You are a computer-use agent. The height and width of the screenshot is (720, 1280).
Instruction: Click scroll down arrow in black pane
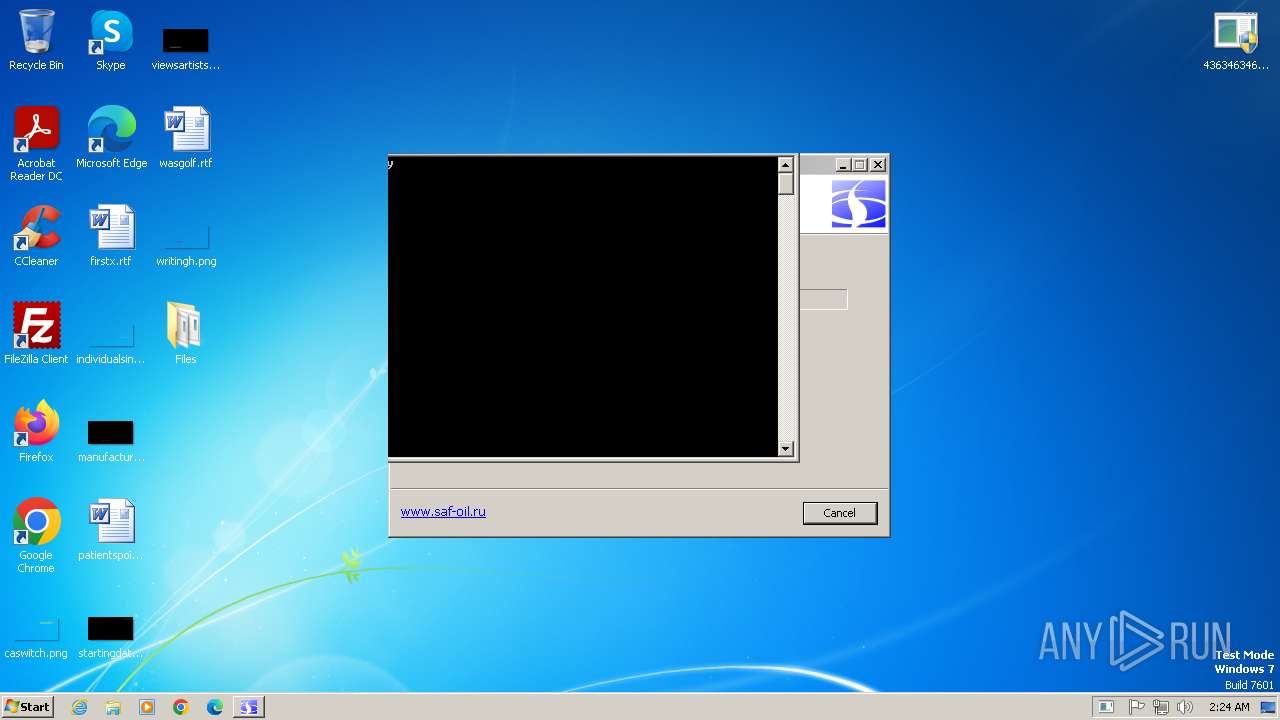click(786, 449)
